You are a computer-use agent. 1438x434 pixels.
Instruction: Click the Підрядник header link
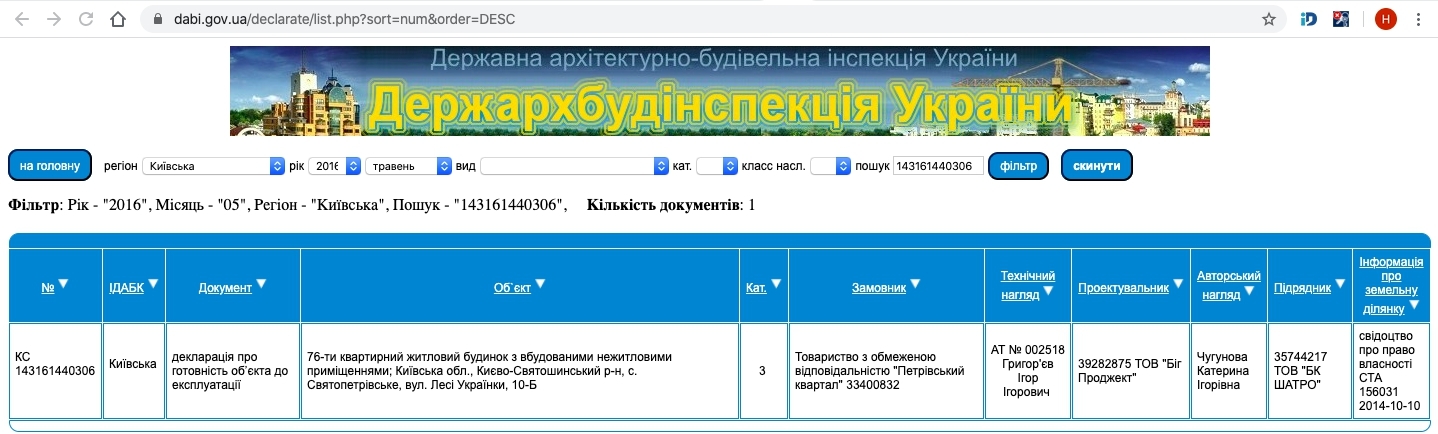pos(1303,288)
